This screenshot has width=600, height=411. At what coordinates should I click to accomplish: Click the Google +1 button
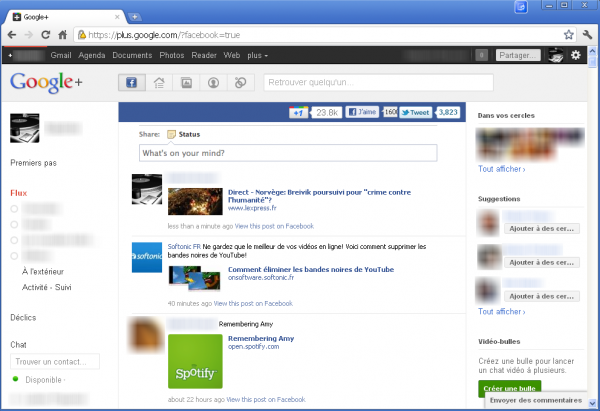tap(298, 112)
